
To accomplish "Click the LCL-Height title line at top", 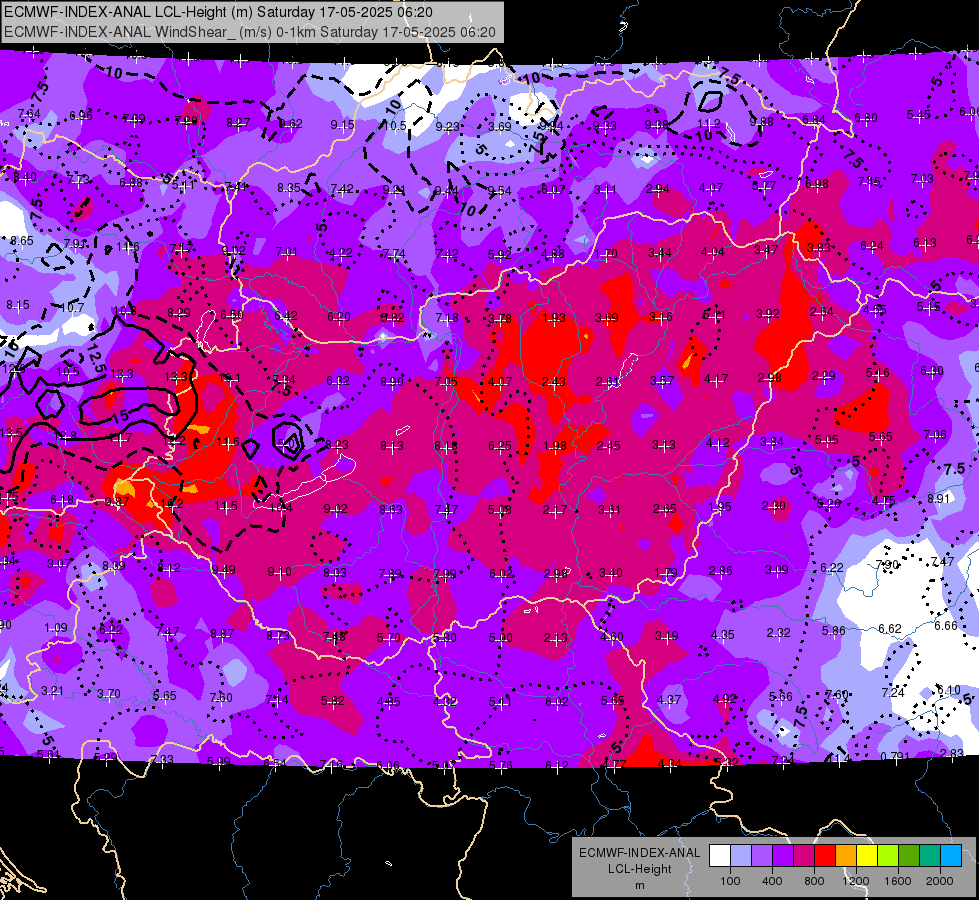I will (218, 12).
